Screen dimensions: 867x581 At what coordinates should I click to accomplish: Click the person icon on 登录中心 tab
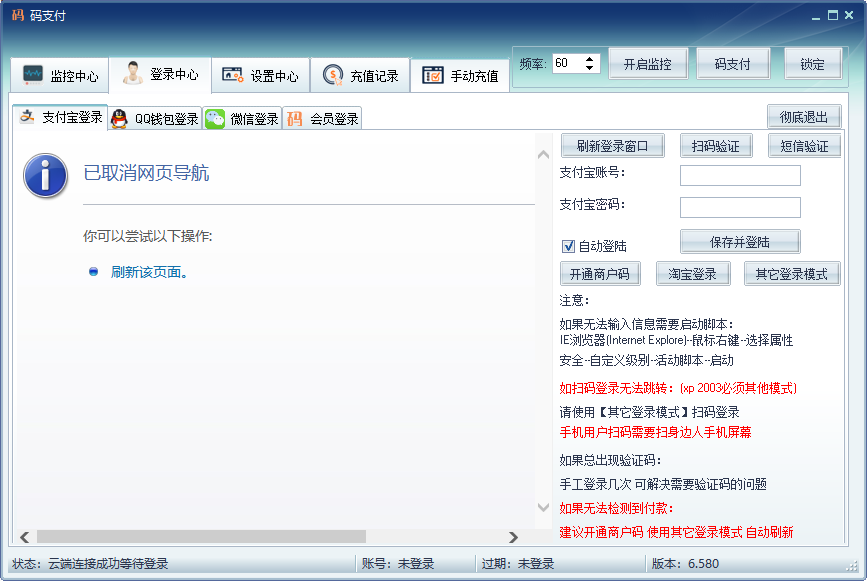pyautogui.click(x=132, y=74)
